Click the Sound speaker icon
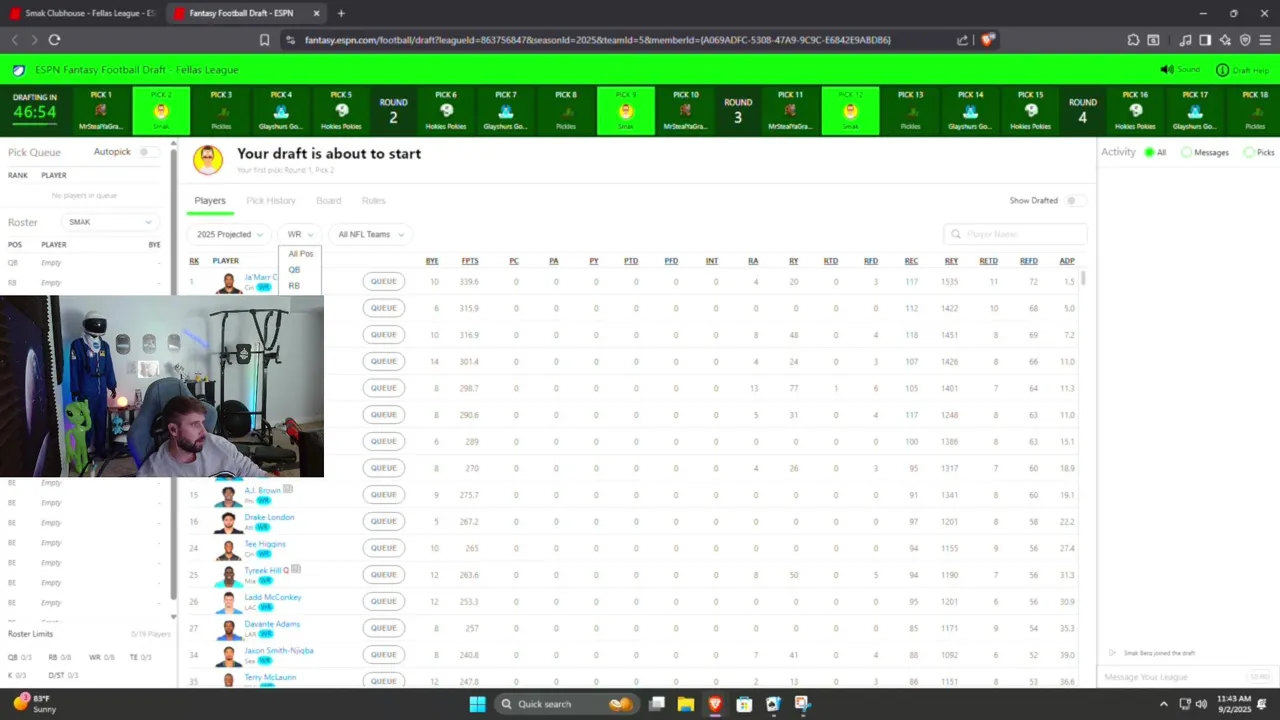Viewport: 1280px width, 720px height. pos(1166,70)
